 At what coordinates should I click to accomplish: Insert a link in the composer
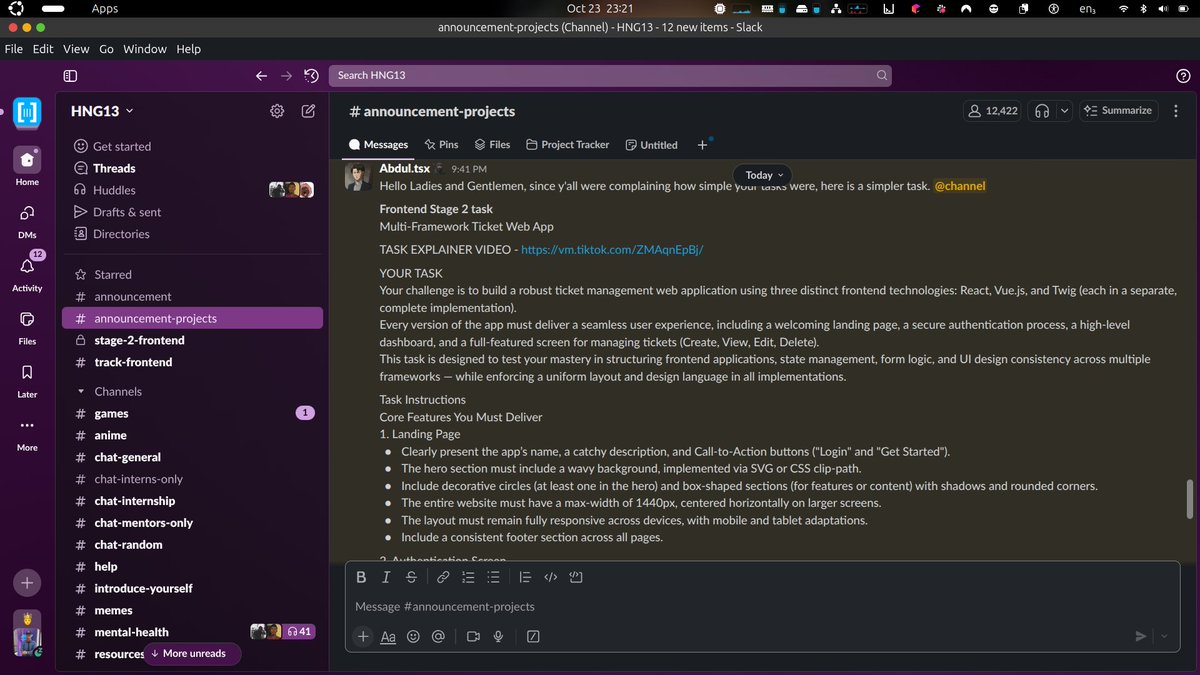pos(443,577)
